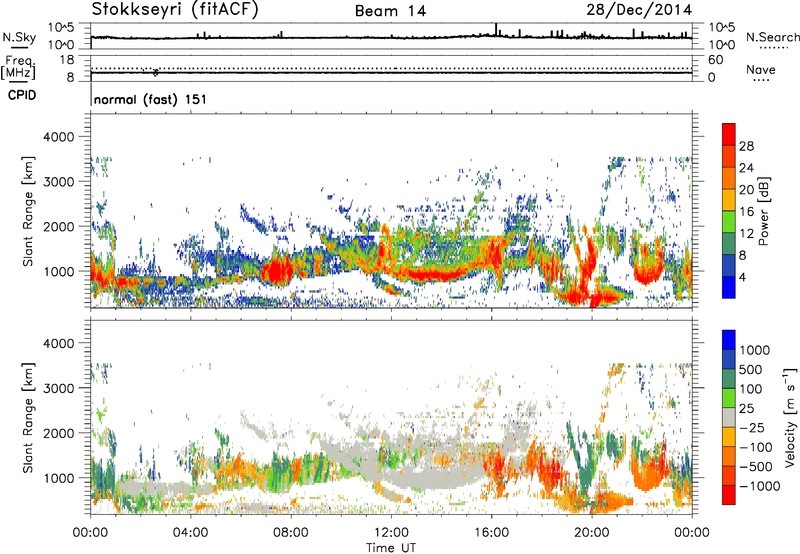Viewport: 800px width, 554px height.
Task: Click the 'Stokkseyri (fitACF)' title text
Action: tap(175, 10)
